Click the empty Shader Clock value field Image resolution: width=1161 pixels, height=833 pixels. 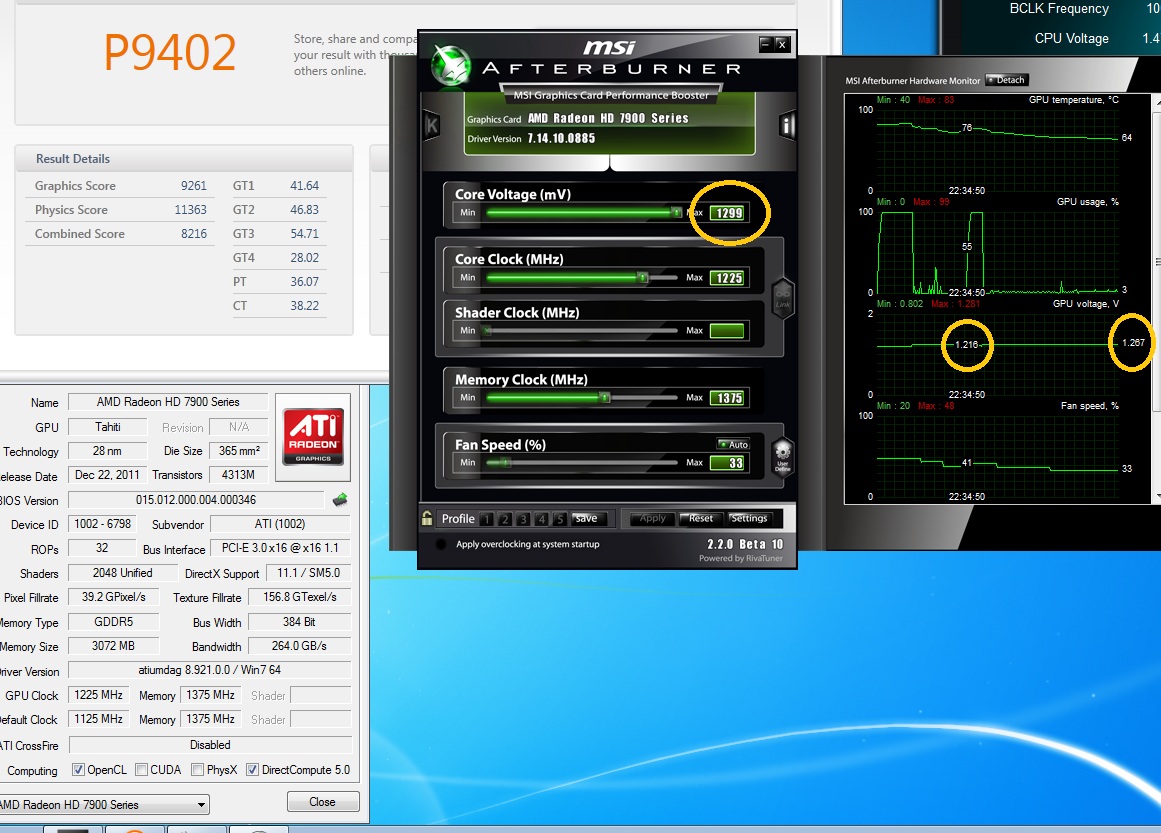tap(726, 331)
